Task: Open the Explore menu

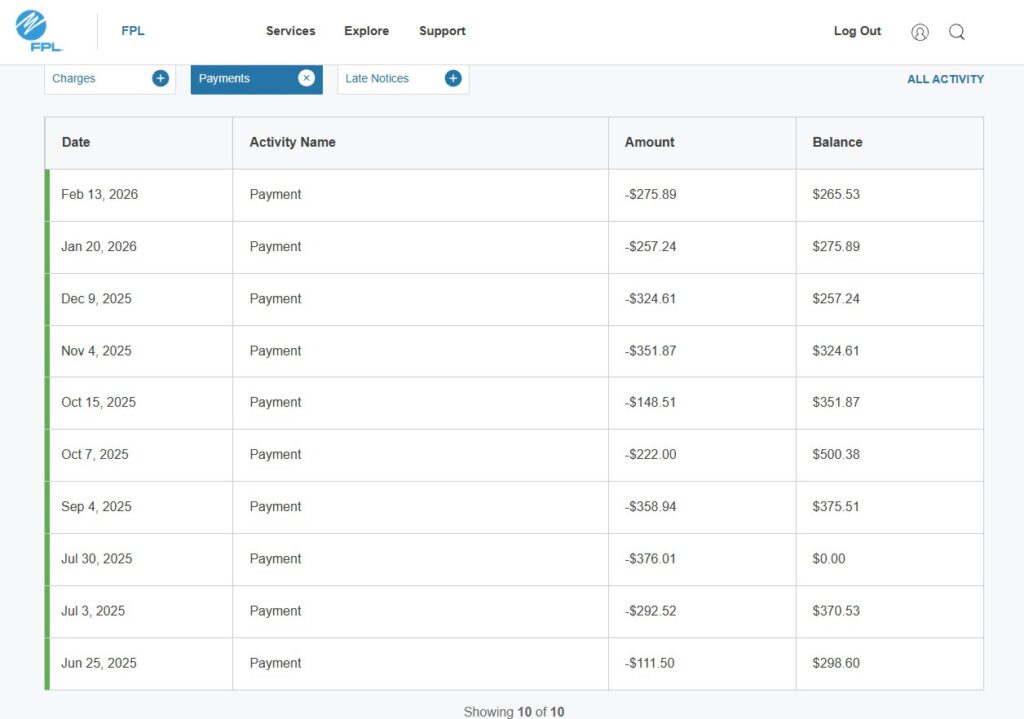Action: 366,31
